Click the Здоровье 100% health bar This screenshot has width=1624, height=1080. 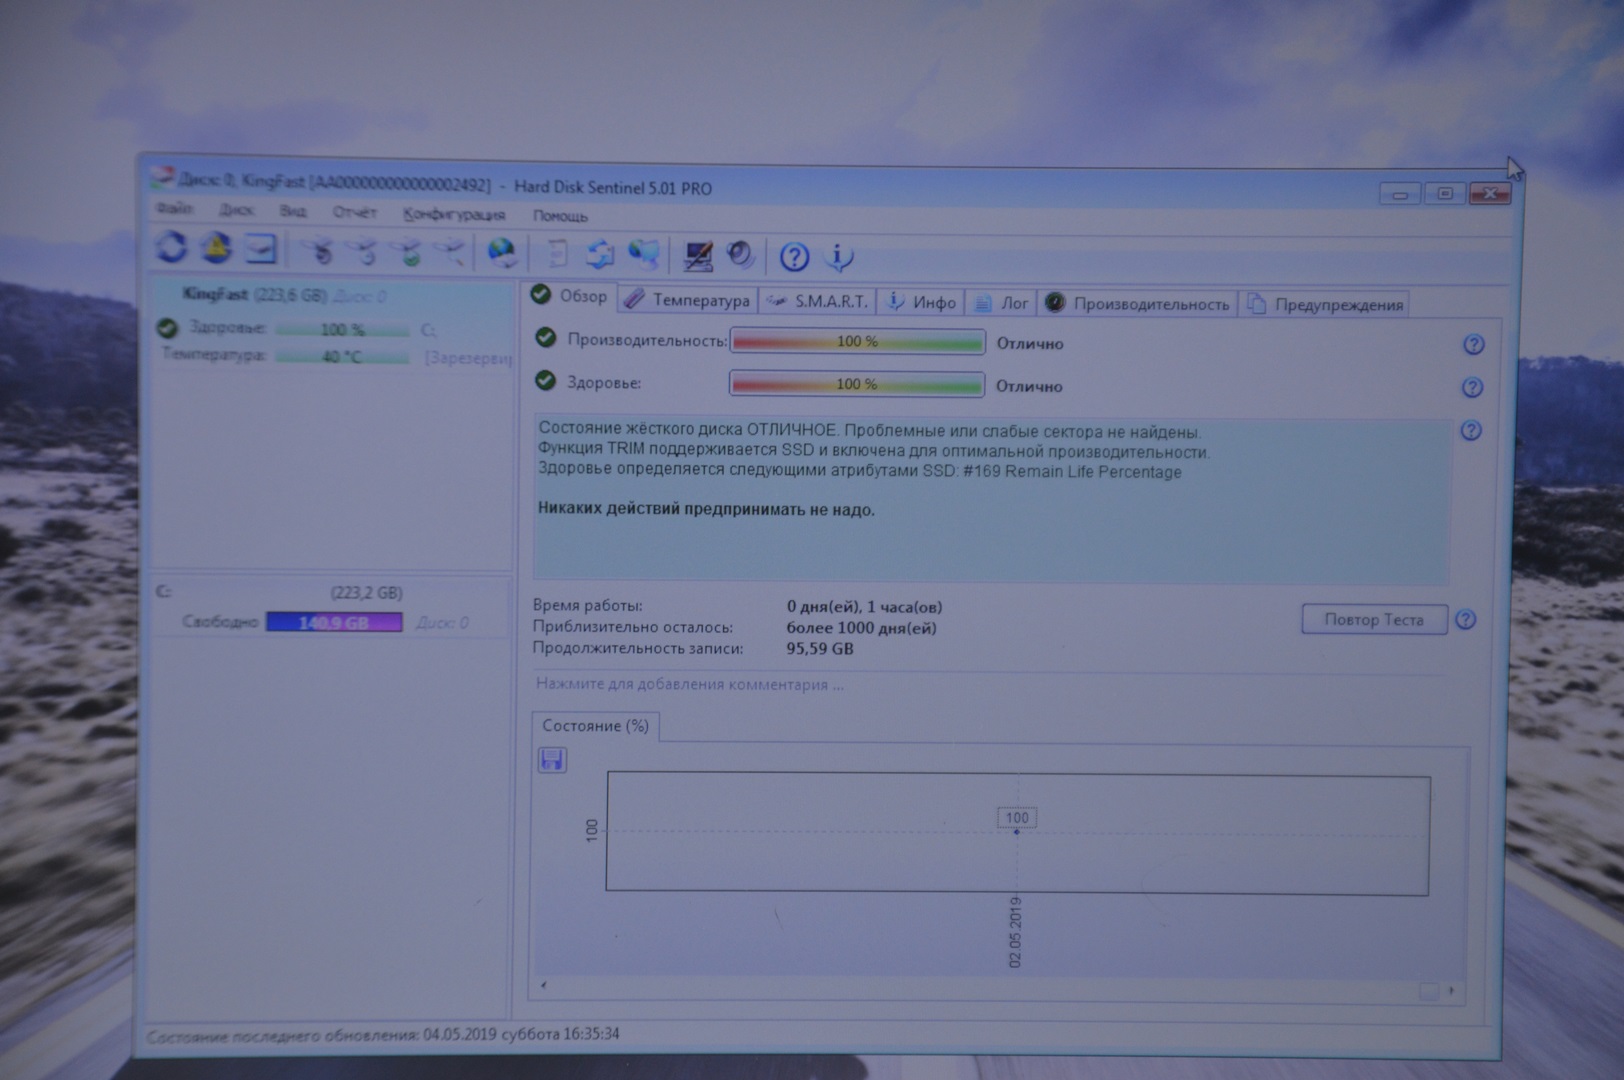856,384
